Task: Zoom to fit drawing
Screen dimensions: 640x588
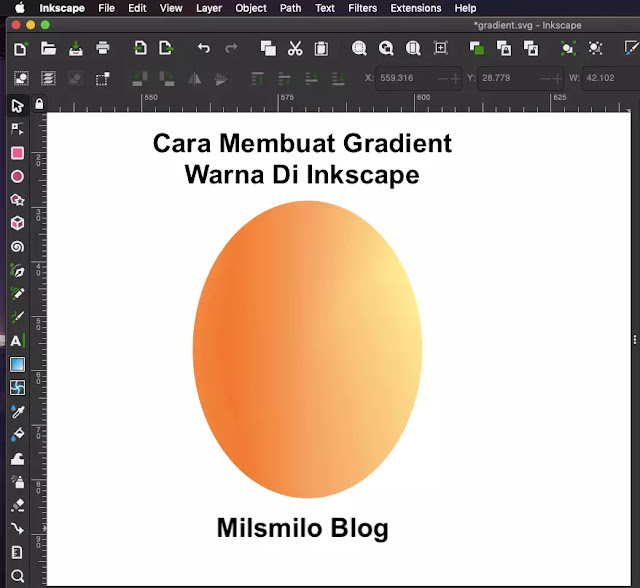Action: tap(386, 49)
